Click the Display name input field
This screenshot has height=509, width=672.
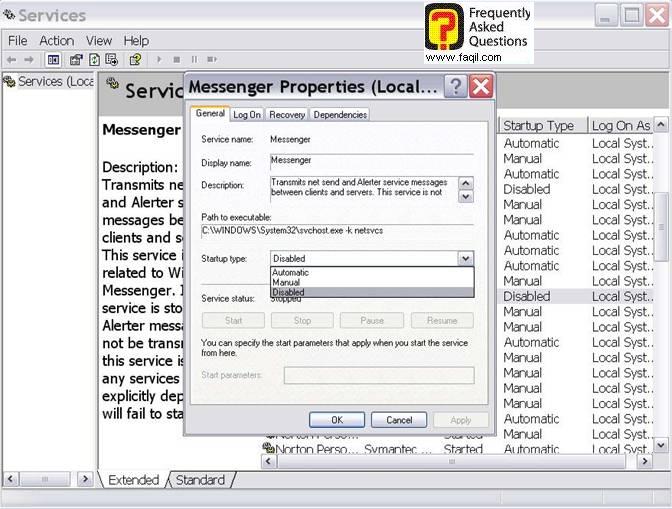(x=372, y=162)
